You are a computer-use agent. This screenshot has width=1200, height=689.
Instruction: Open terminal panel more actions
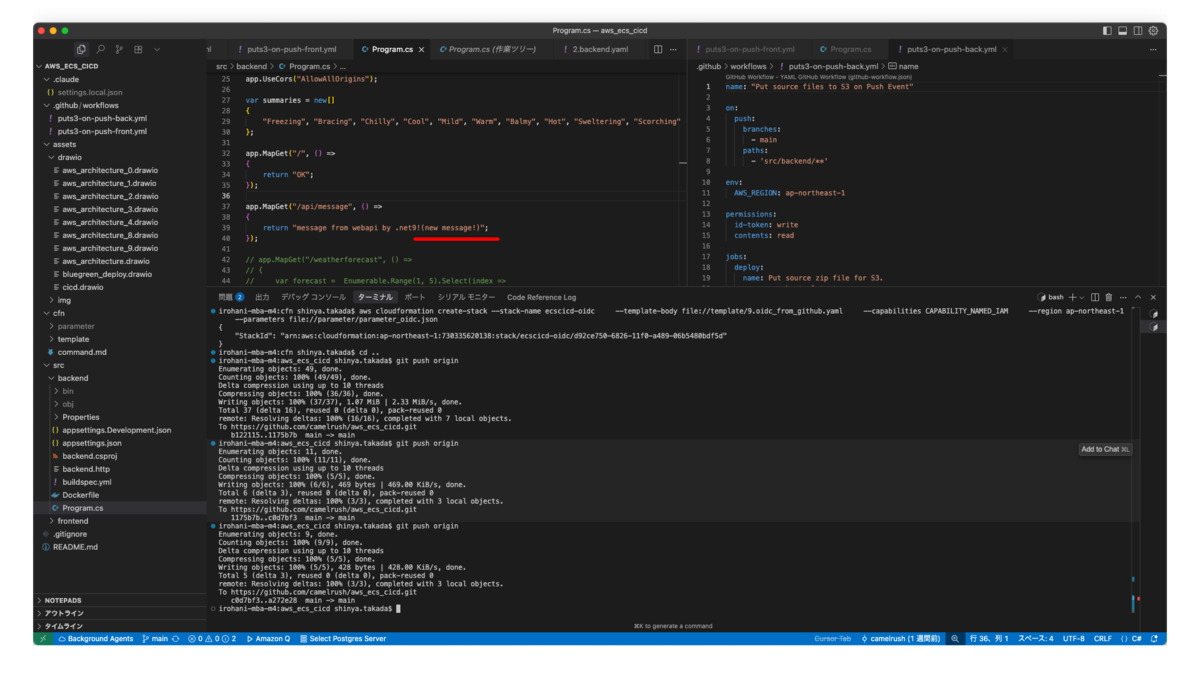[1123, 297]
